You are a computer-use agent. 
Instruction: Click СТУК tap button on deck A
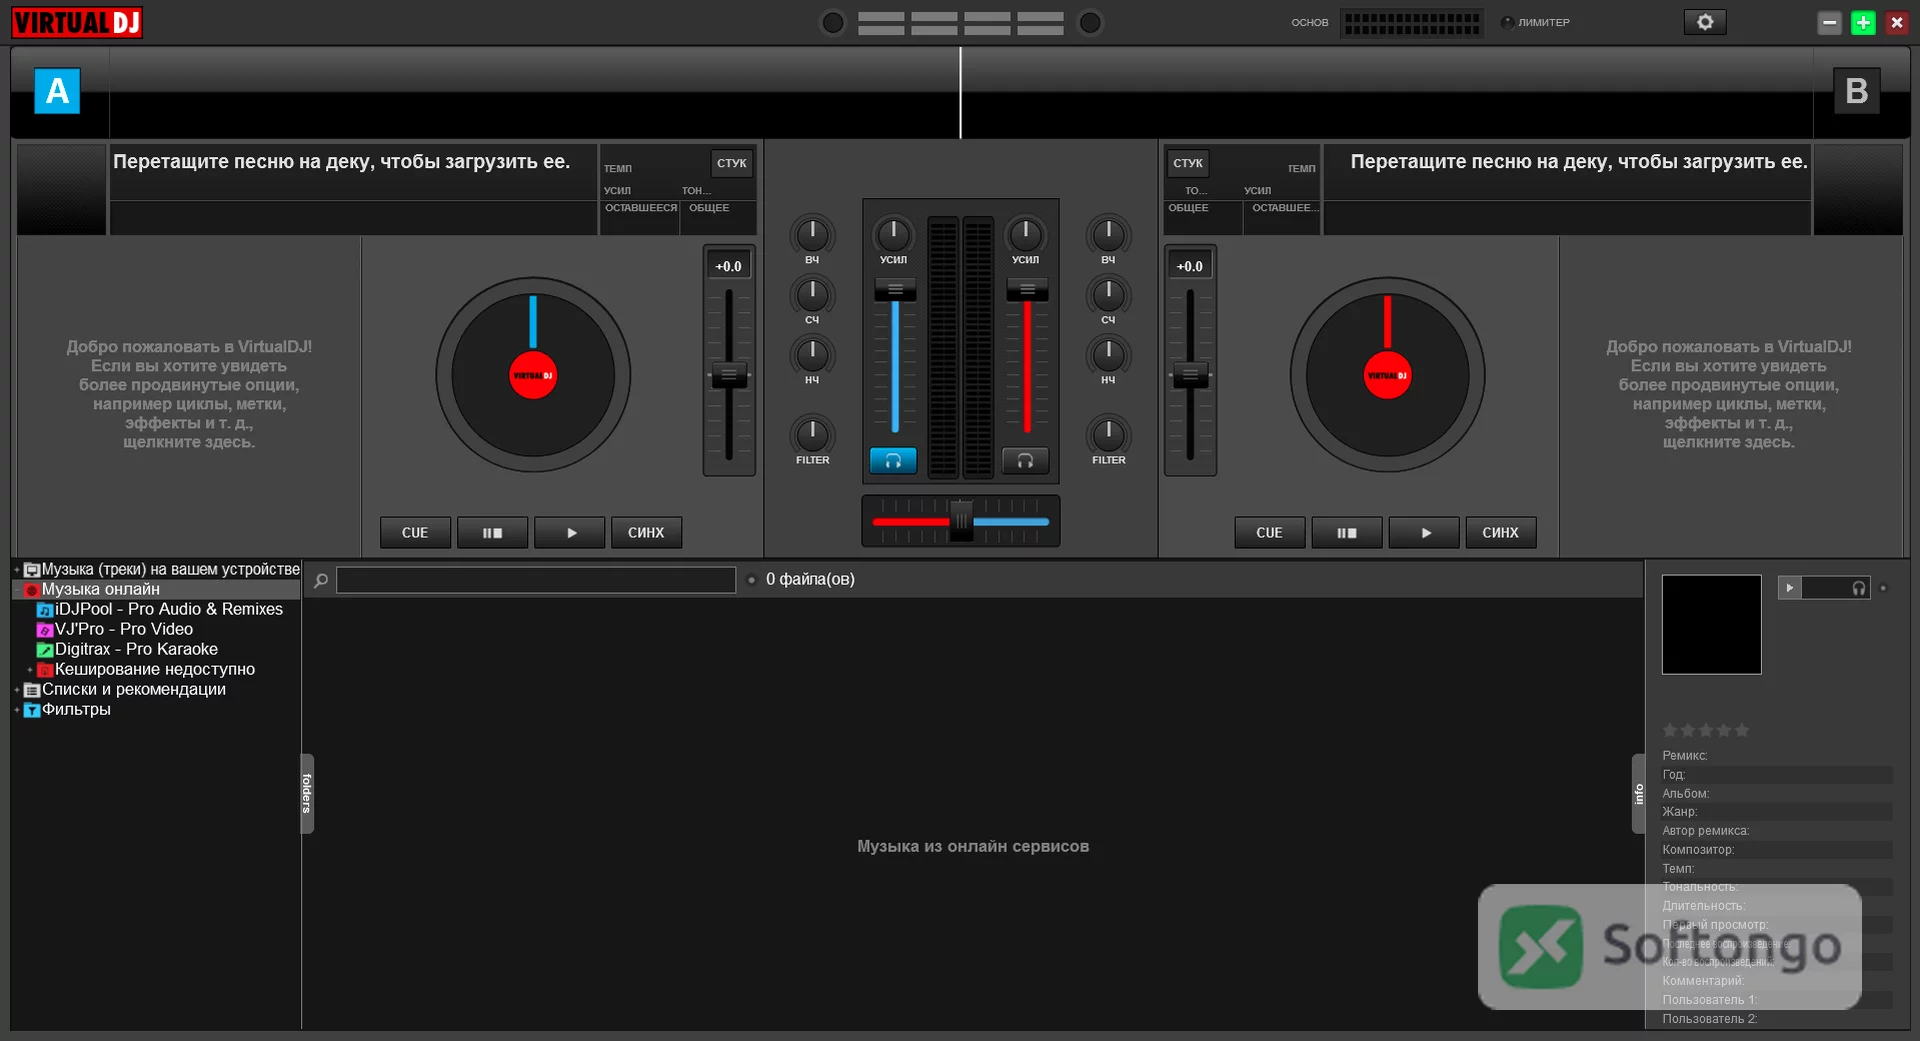pyautogui.click(x=732, y=163)
